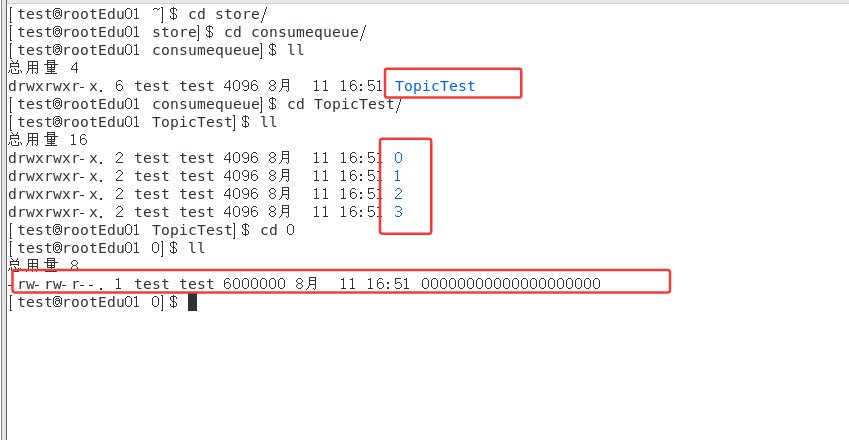Image resolution: width=849 pixels, height=440 pixels.
Task: Click the terminal cursor block at last prompt
Action: coord(192,302)
